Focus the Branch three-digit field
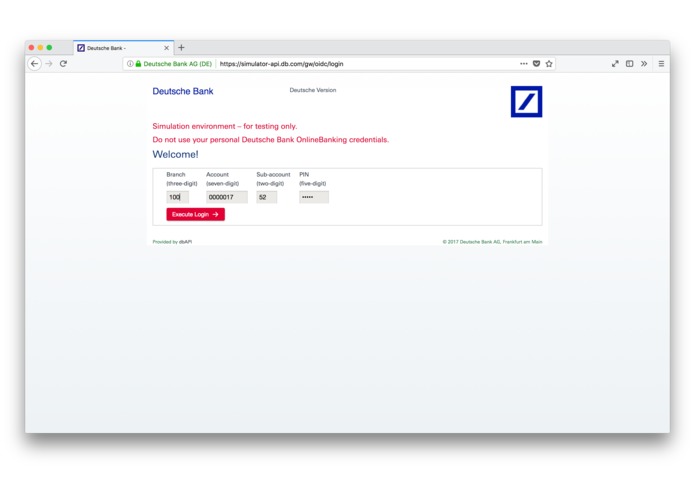The height and width of the screenshot is (494, 695). pyautogui.click(x=178, y=197)
